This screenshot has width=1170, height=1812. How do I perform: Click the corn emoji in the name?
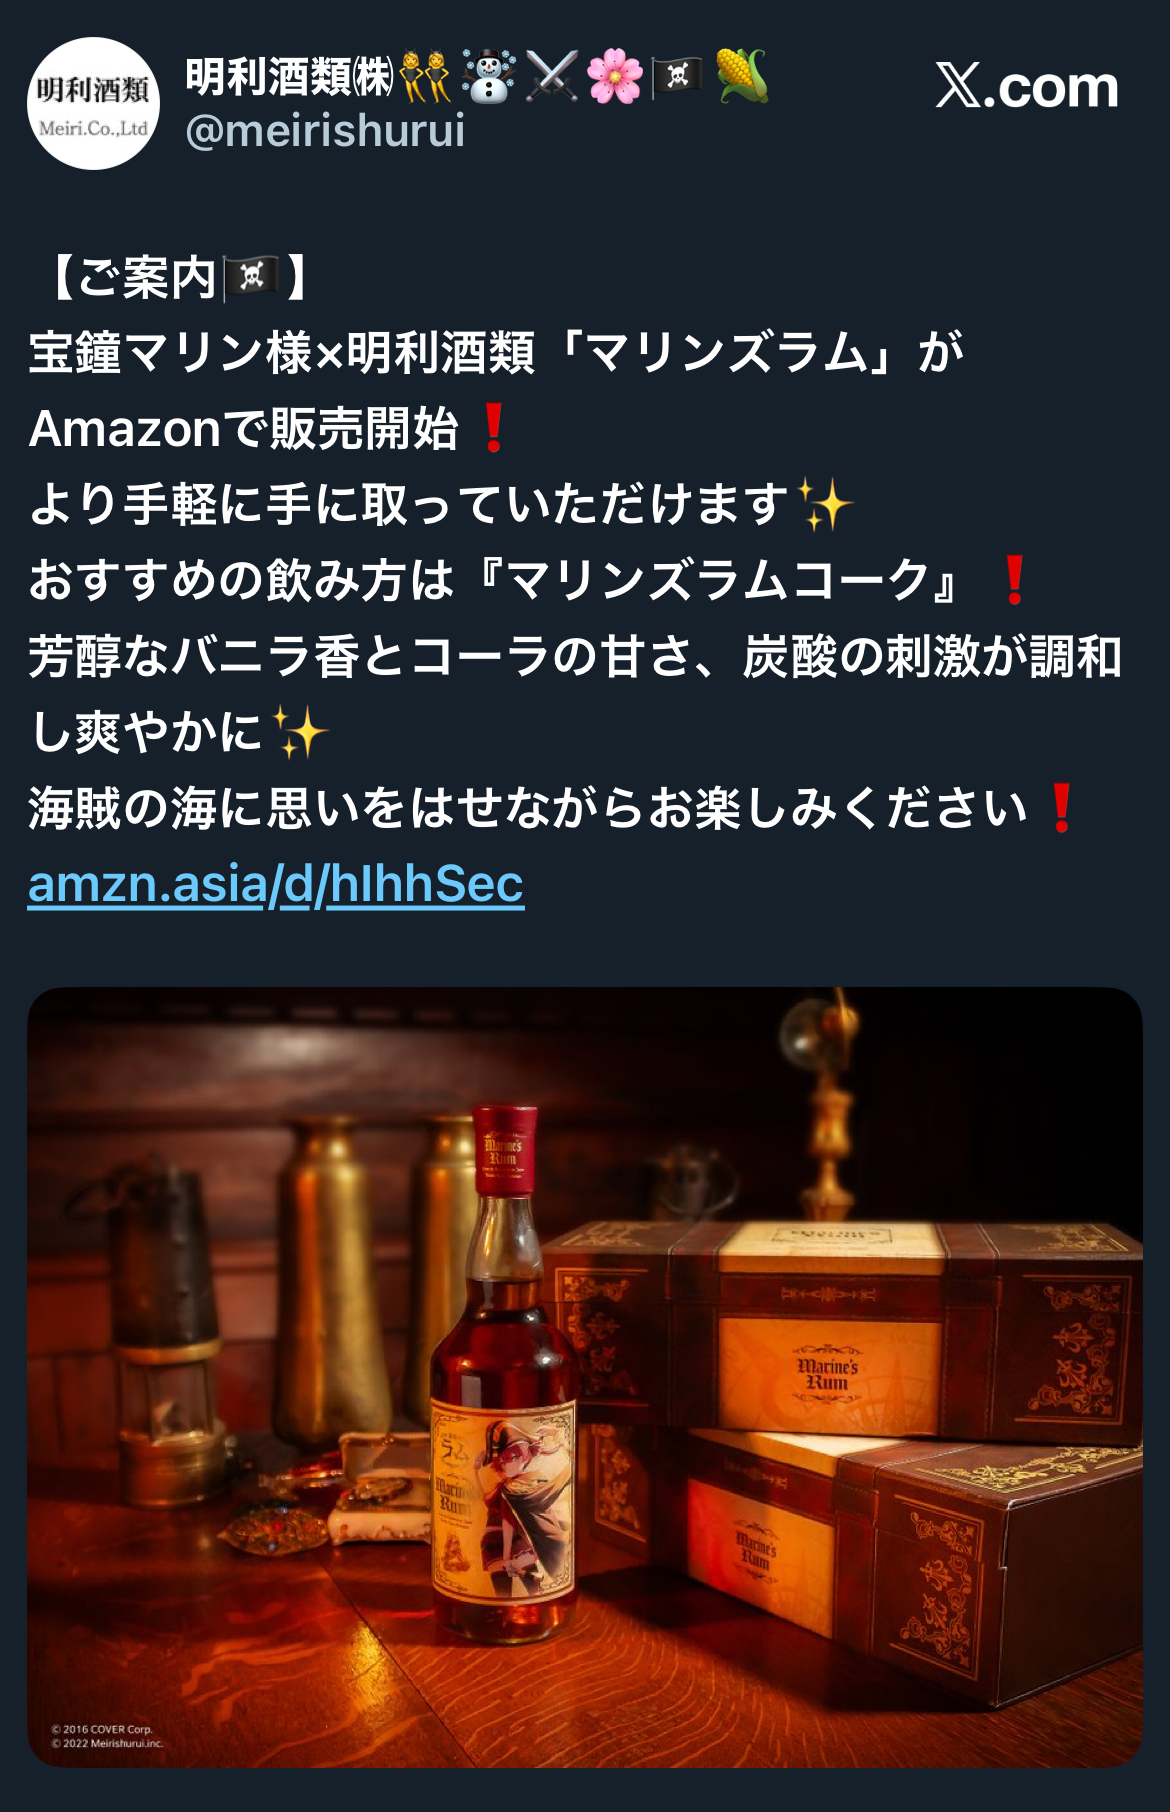(x=741, y=77)
